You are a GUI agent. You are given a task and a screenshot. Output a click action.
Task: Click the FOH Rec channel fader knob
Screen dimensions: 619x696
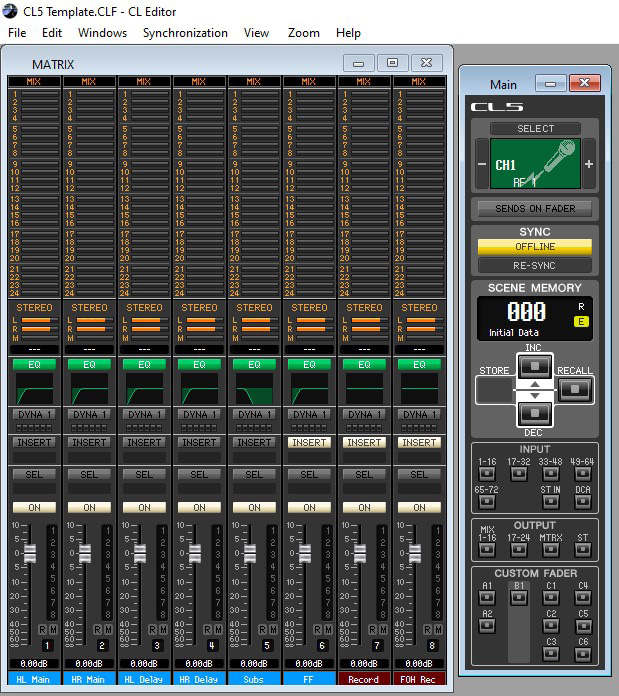pyautogui.click(x=415, y=554)
